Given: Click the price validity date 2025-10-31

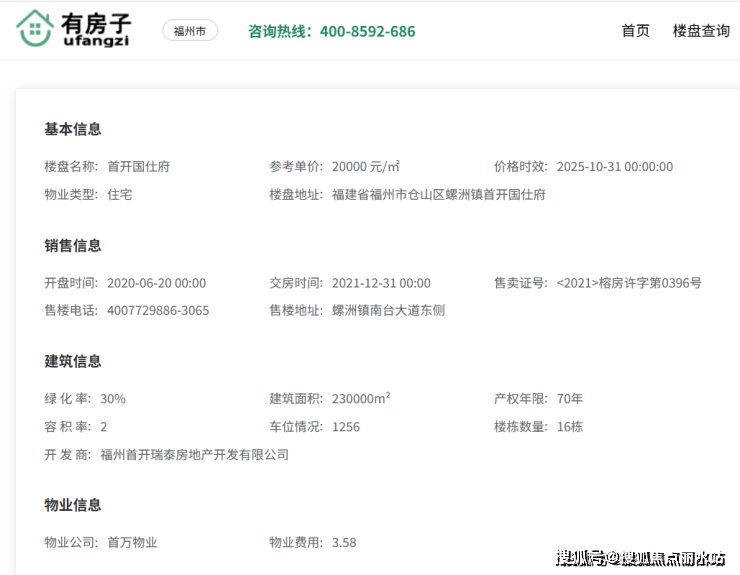Looking at the screenshot, I should (x=614, y=167).
